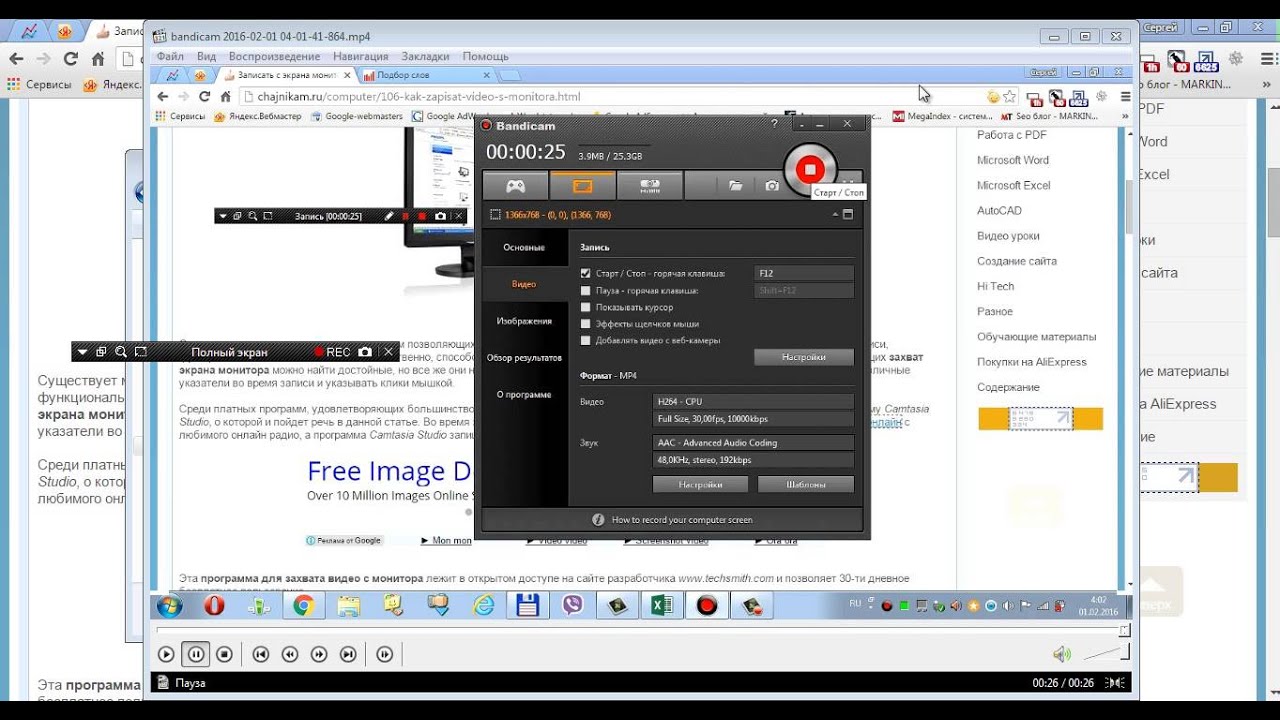Click the F12 hotkey input field
The width and height of the screenshot is (1280, 720).
(x=804, y=273)
